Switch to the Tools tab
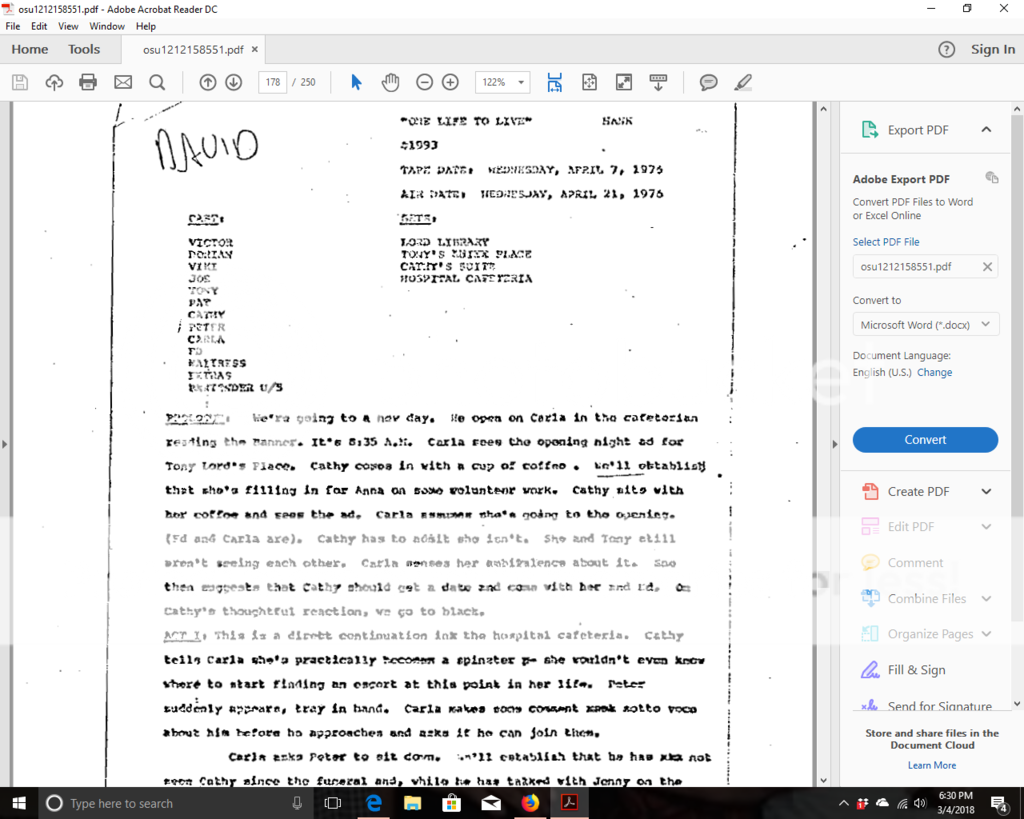The width and height of the screenshot is (1024, 819). tap(84, 48)
